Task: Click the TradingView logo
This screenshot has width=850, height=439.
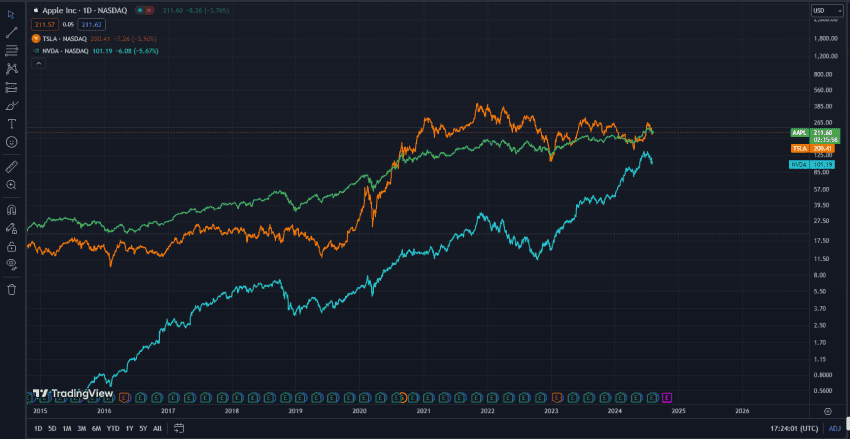Action: coord(73,393)
